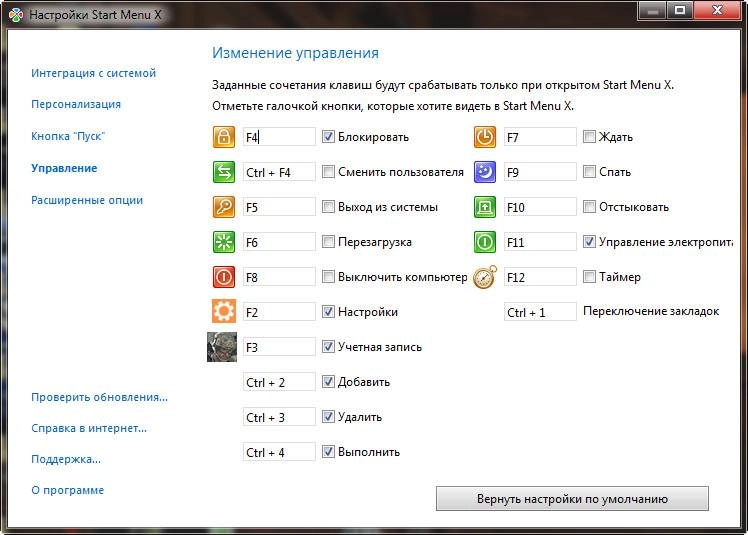
Task: Open the О программе link
Action: coord(67,490)
